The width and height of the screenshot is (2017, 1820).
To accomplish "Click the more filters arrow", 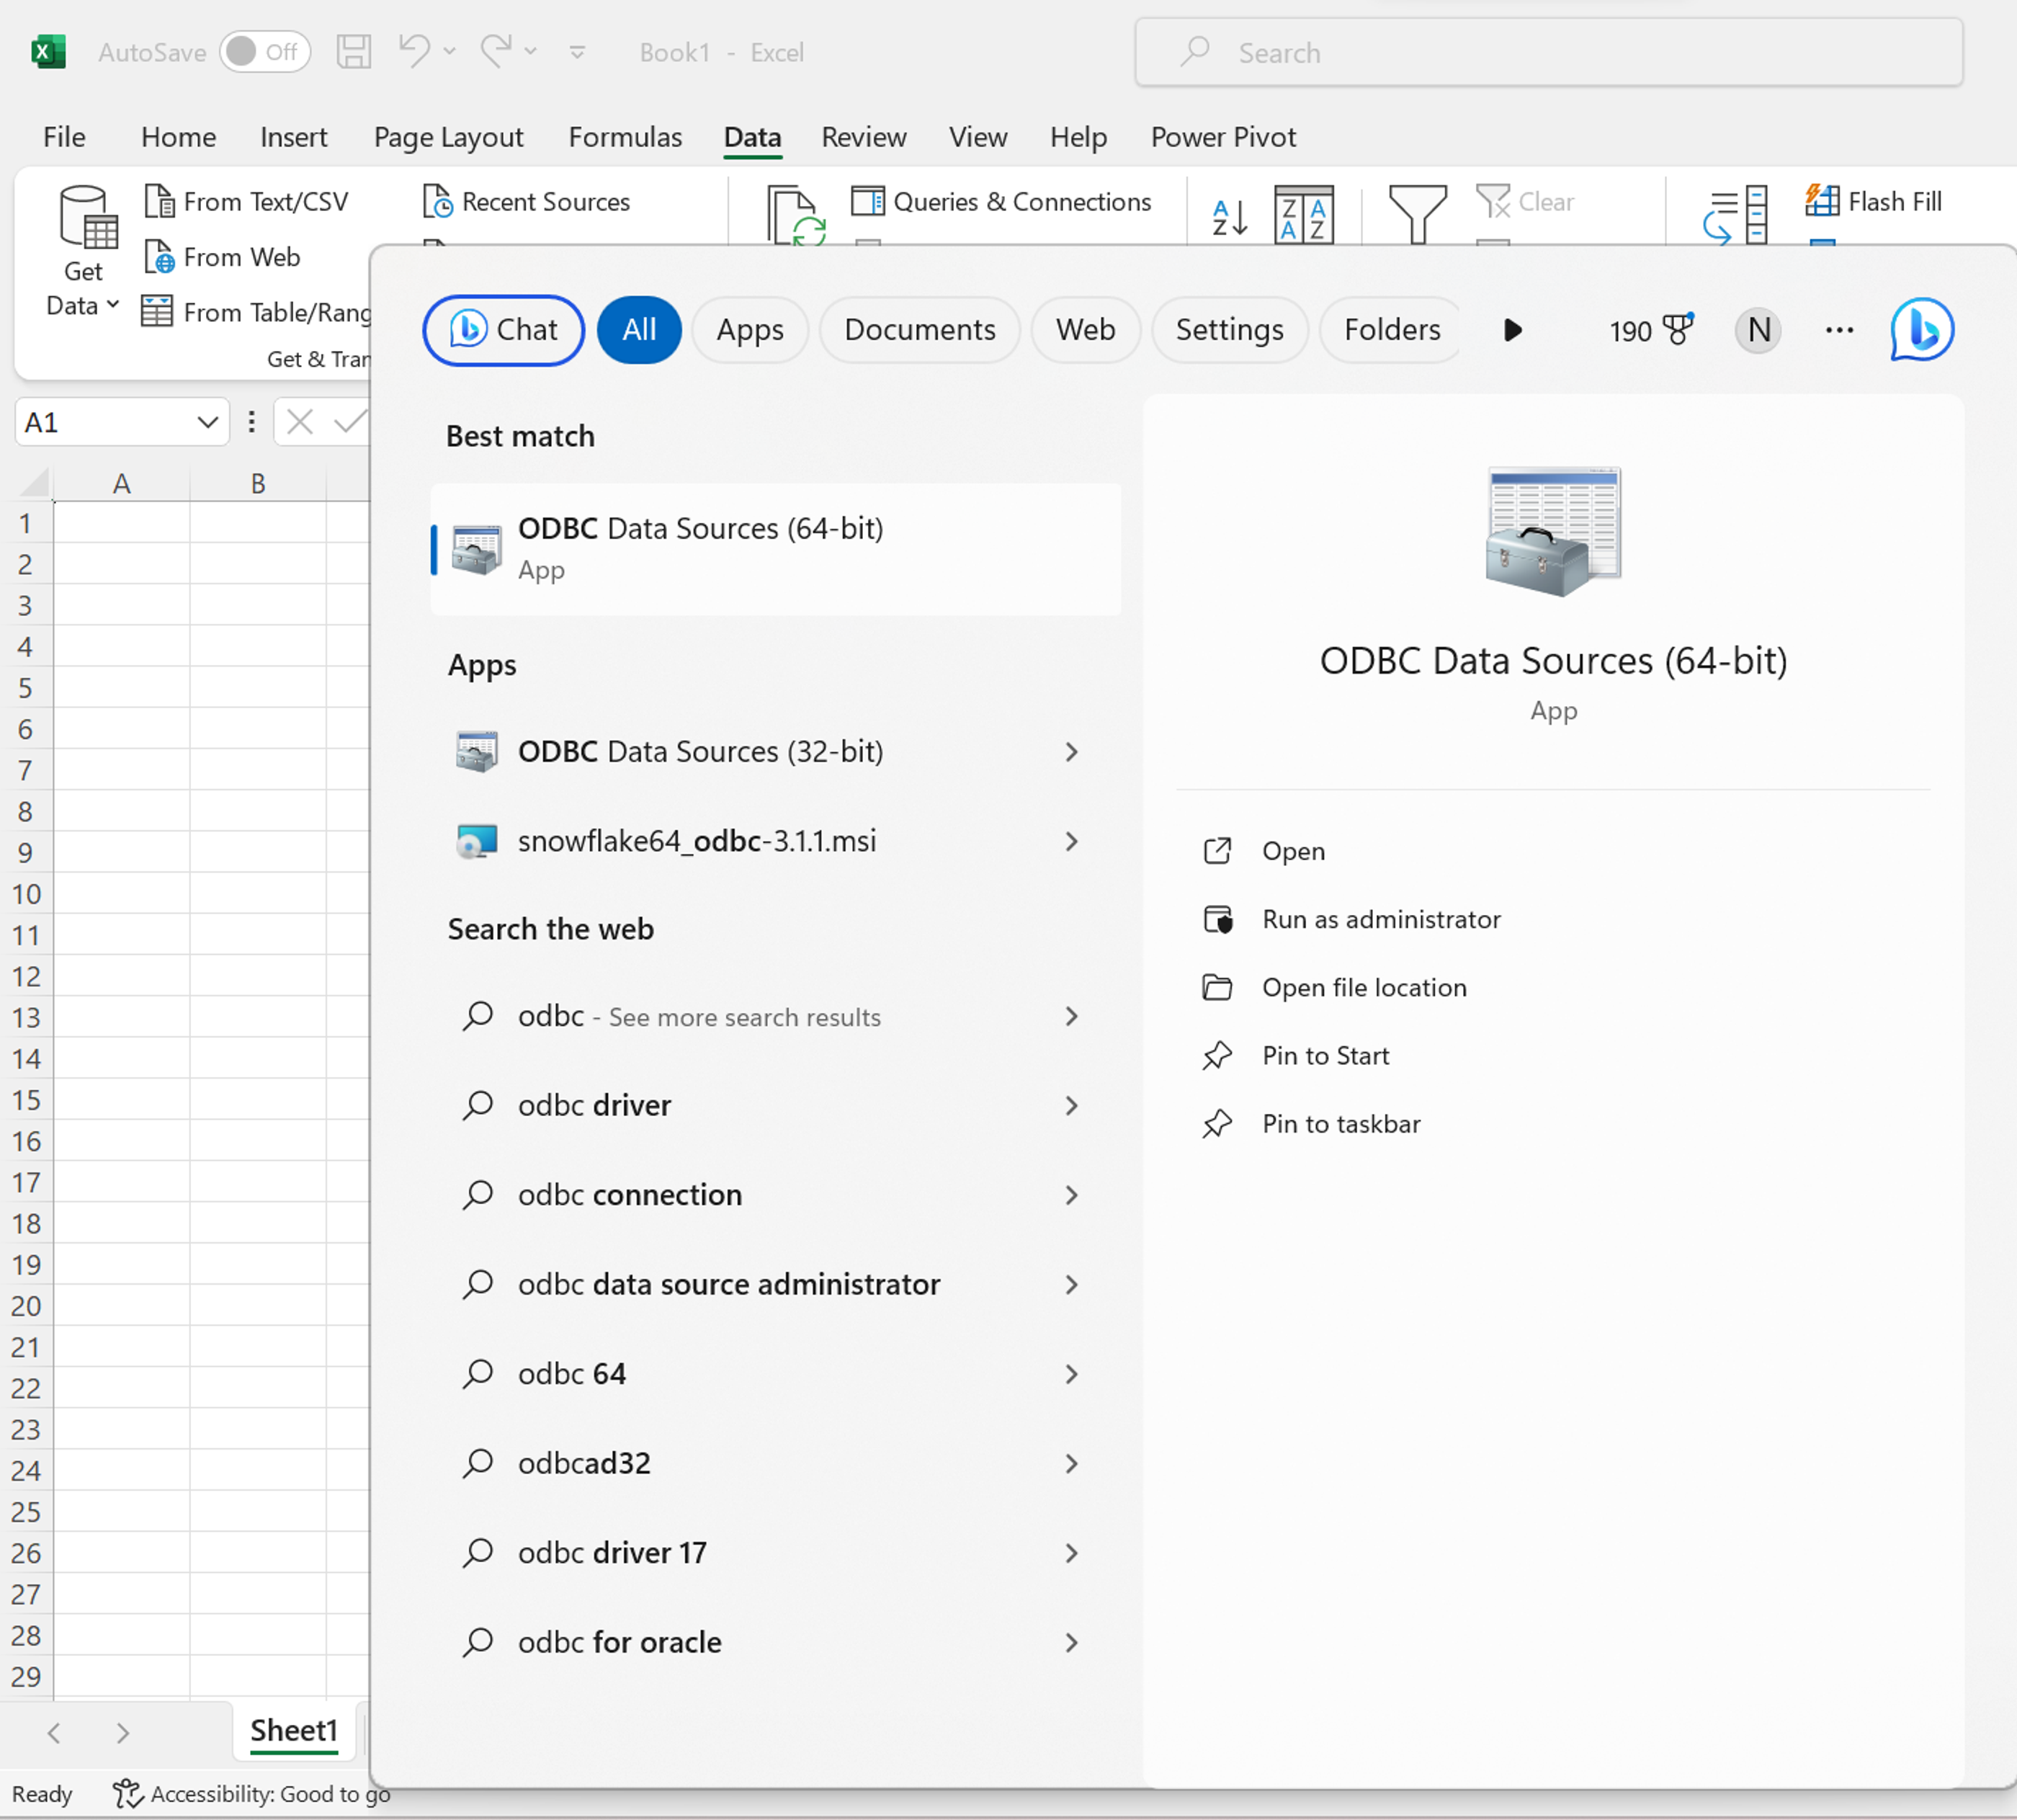I will point(1513,330).
